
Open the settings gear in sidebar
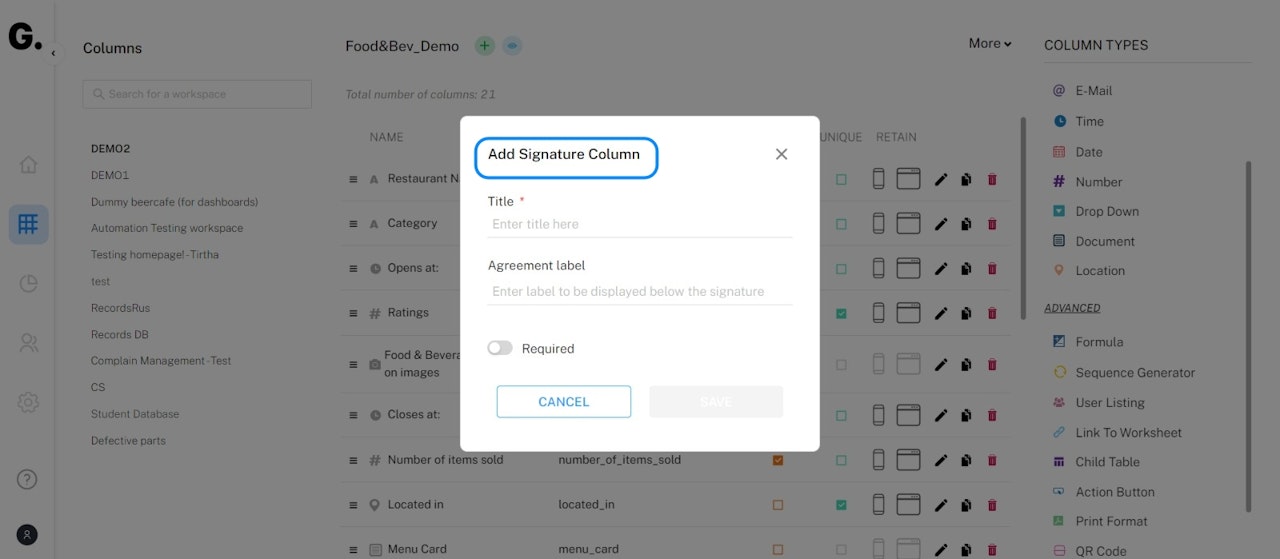coord(28,403)
